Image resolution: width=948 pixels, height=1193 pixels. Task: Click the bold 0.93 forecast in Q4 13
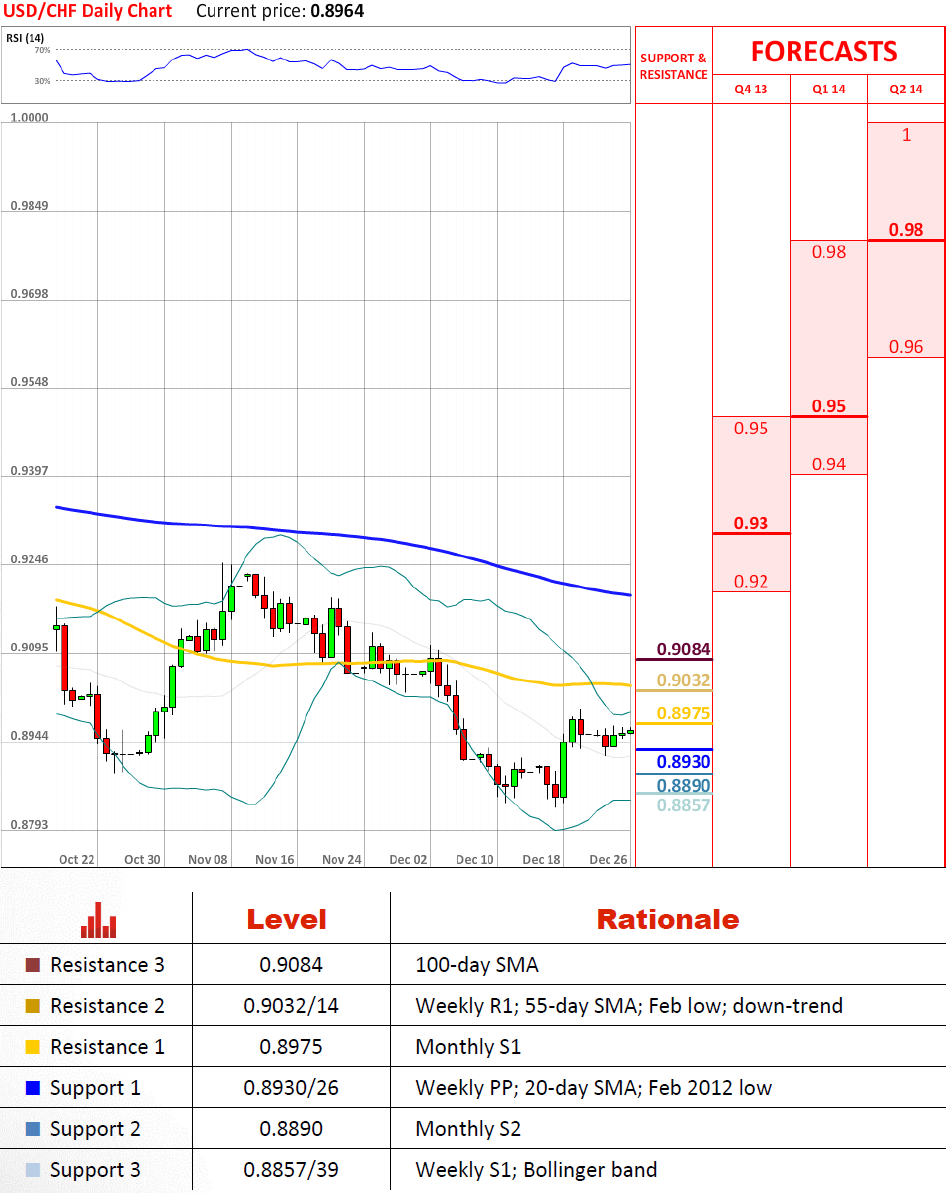click(750, 523)
